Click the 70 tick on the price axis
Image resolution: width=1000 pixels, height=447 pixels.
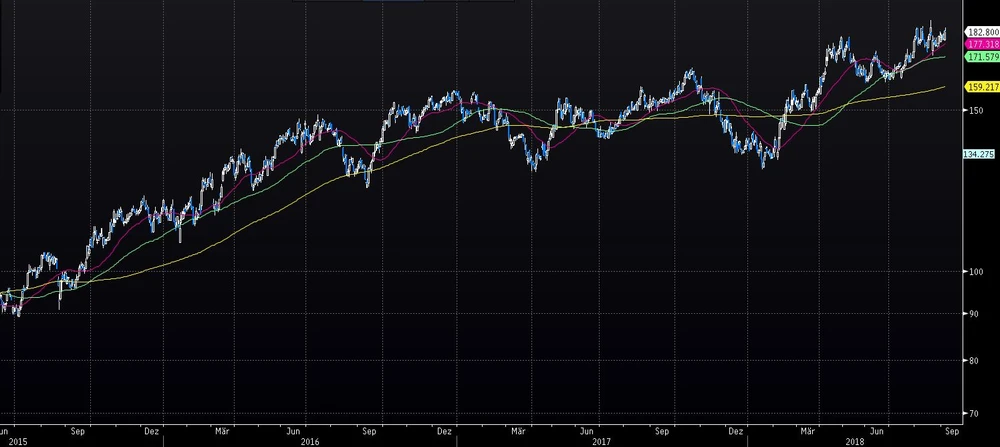tap(971, 412)
